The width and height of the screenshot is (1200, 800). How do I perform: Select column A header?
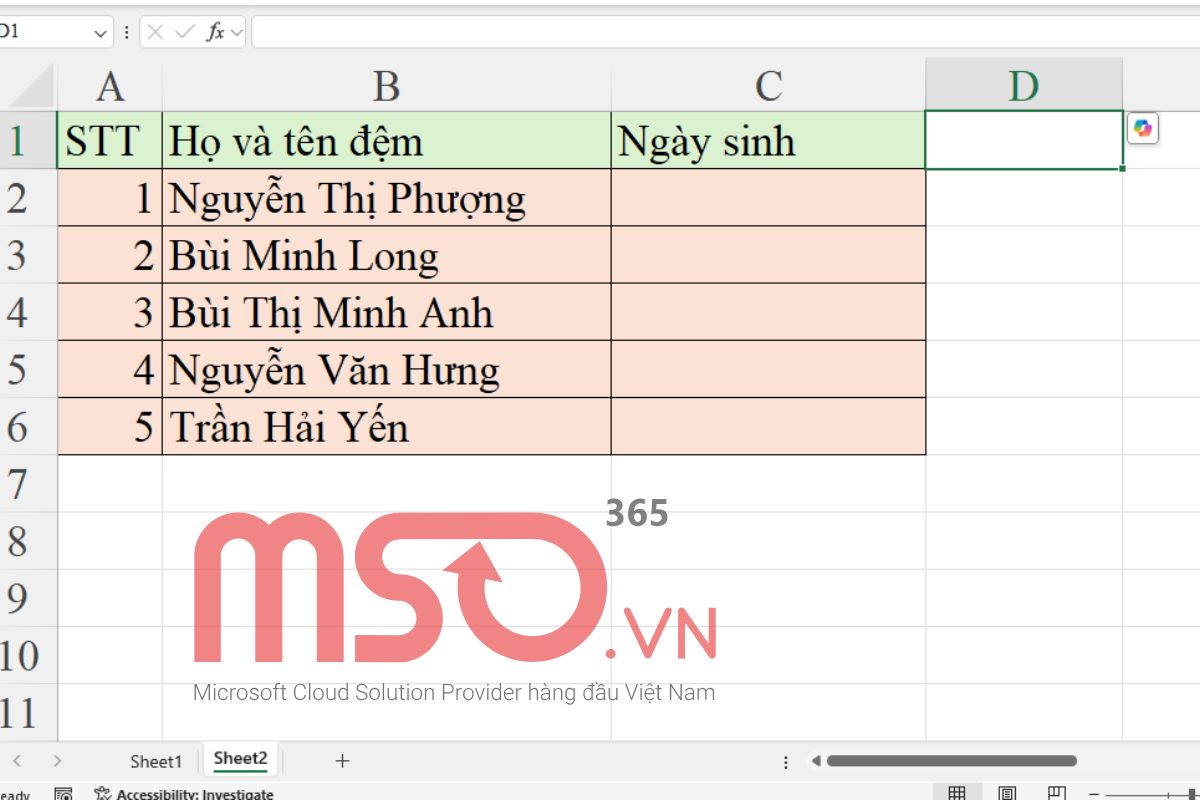pos(110,86)
